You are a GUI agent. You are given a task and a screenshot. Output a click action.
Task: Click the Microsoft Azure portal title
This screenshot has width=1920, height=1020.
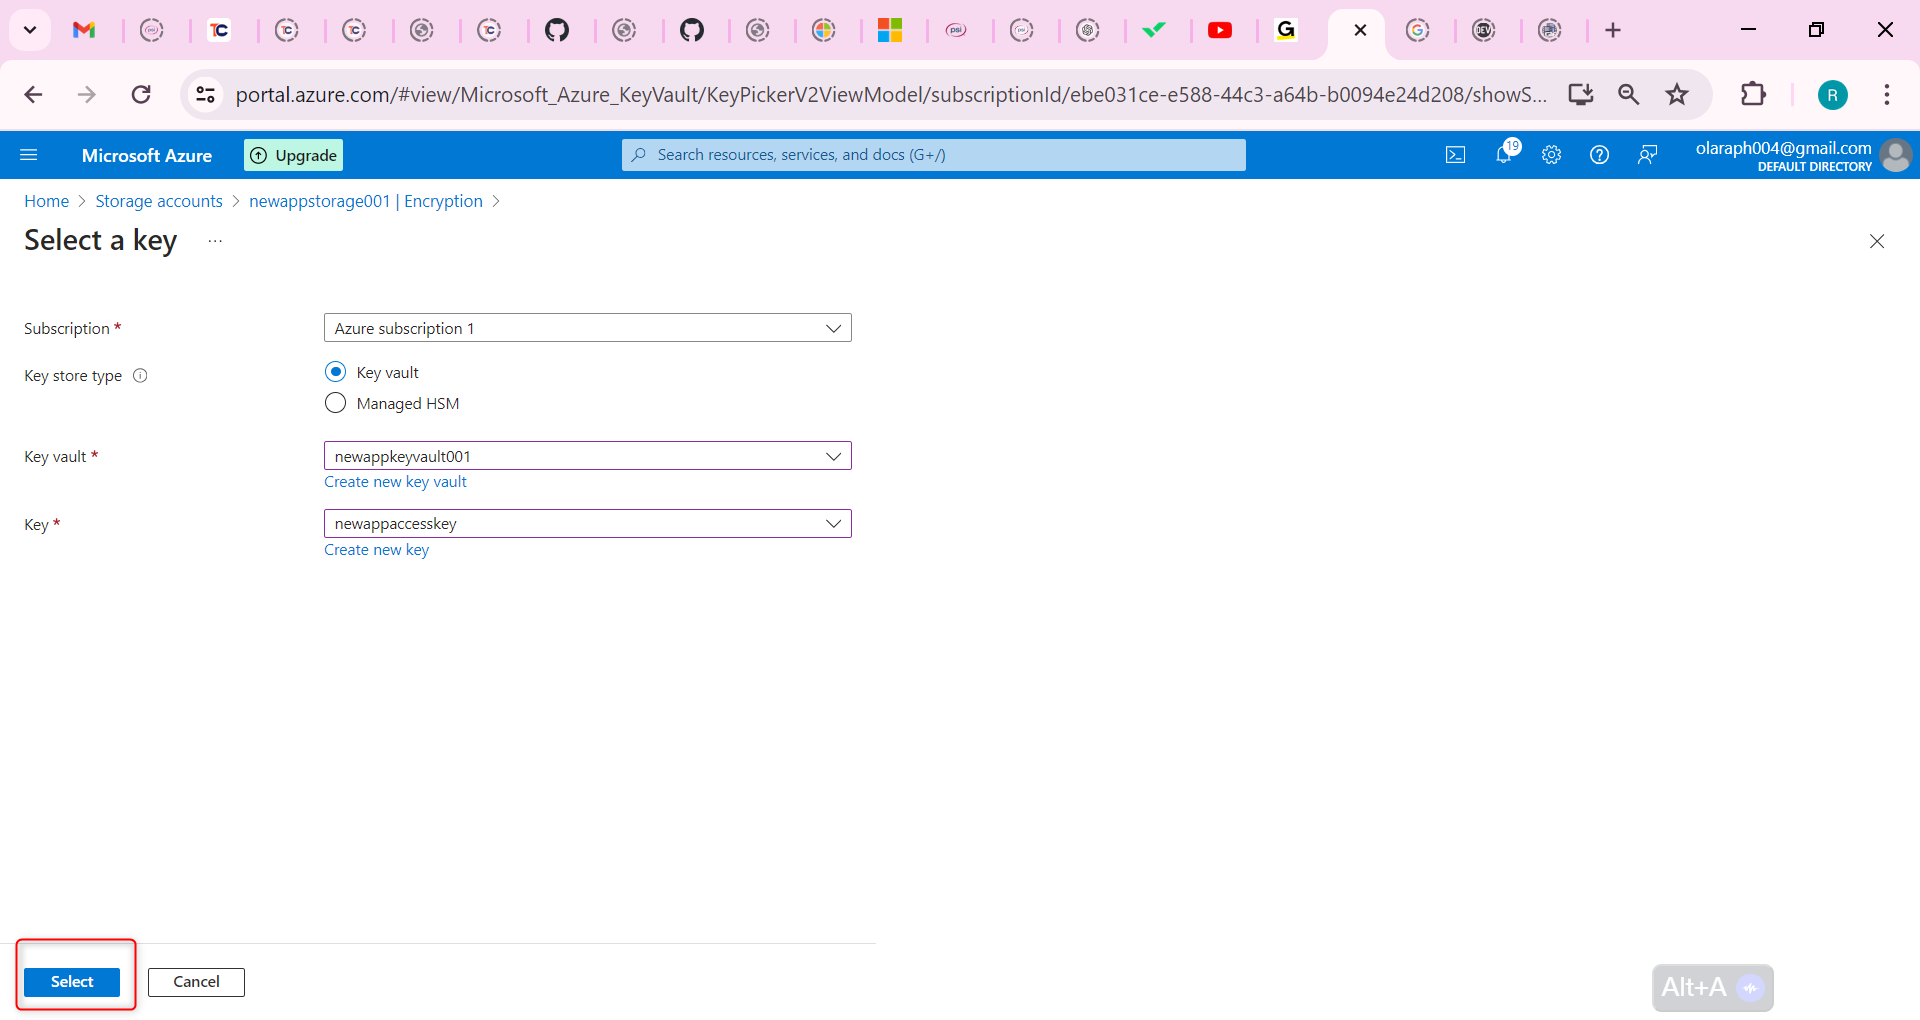pyautogui.click(x=147, y=155)
